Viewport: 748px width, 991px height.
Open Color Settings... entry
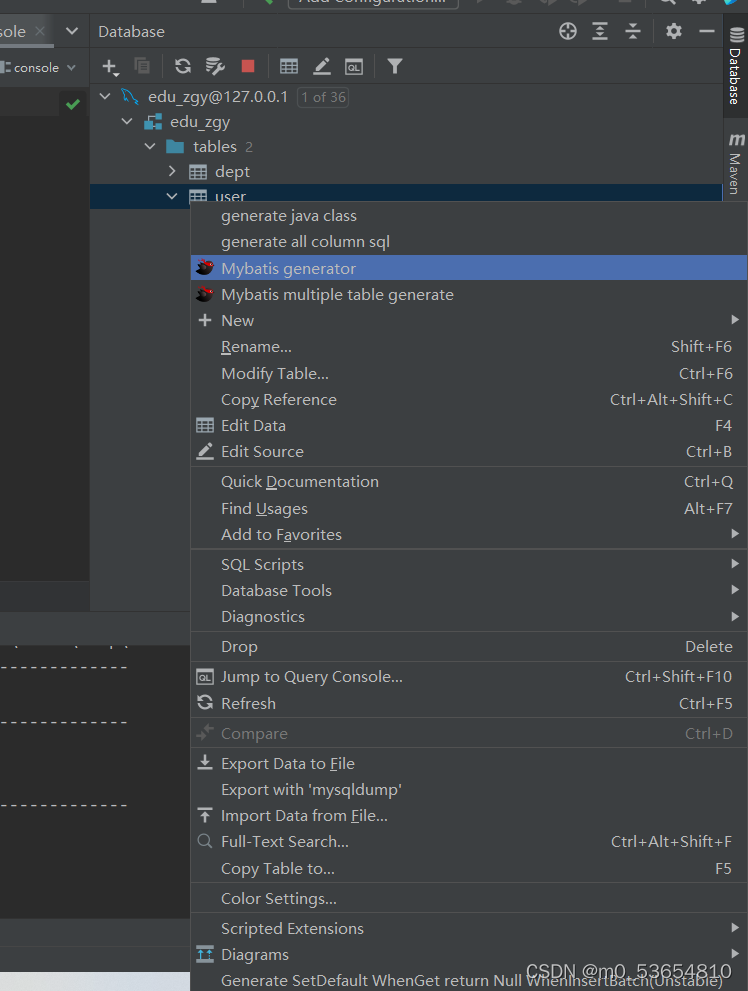coord(469,898)
